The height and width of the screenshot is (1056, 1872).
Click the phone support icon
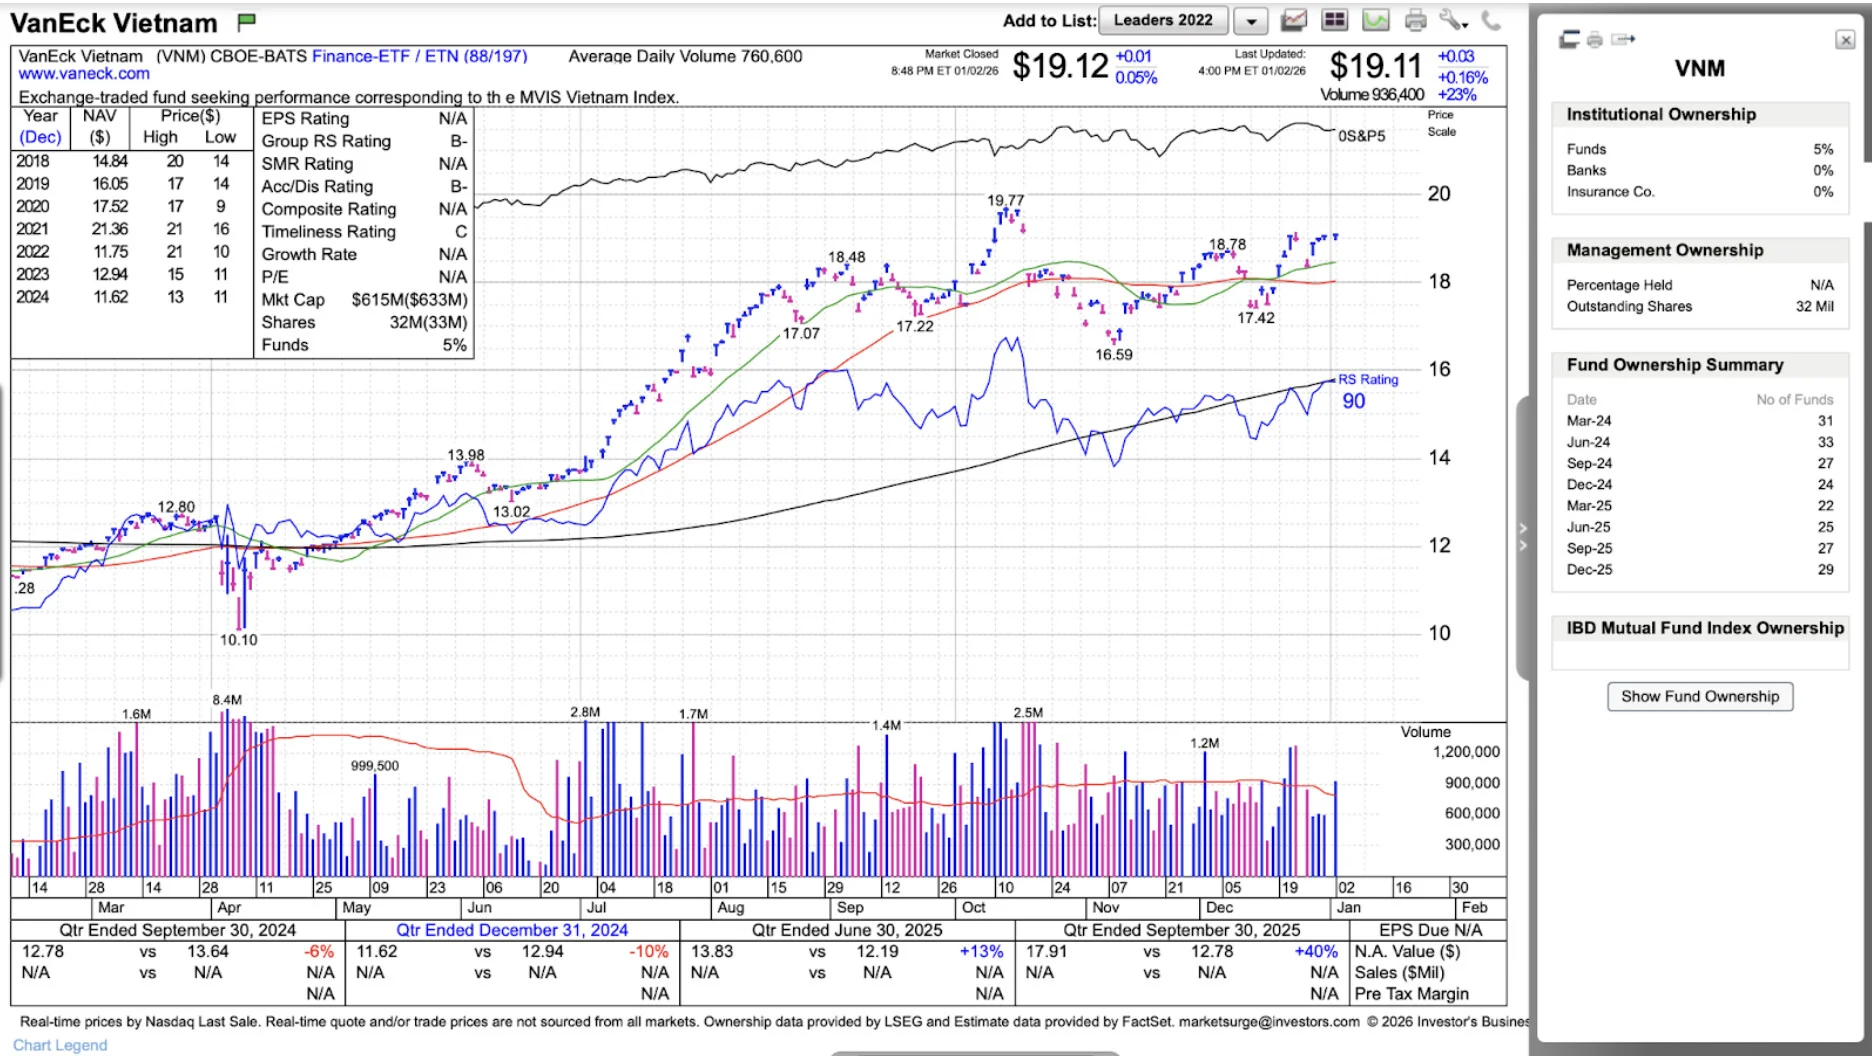click(x=1491, y=20)
